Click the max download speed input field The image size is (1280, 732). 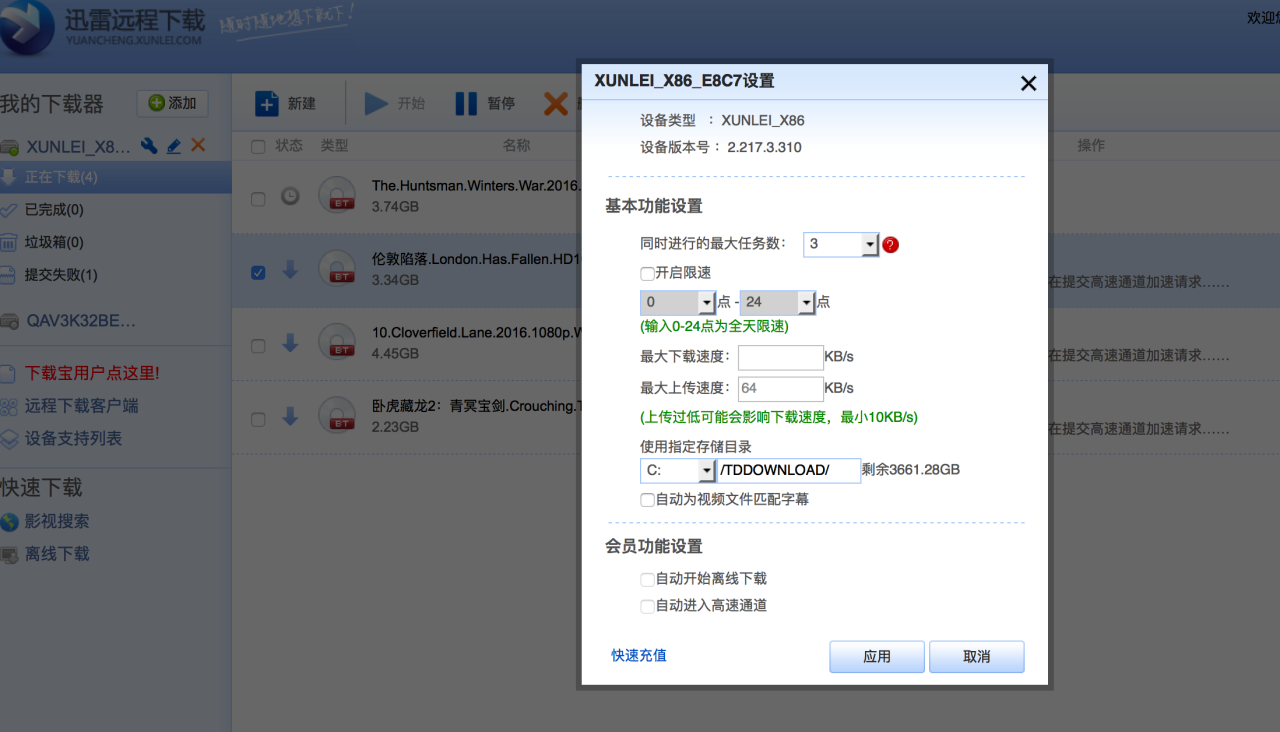pyautogui.click(x=780, y=357)
